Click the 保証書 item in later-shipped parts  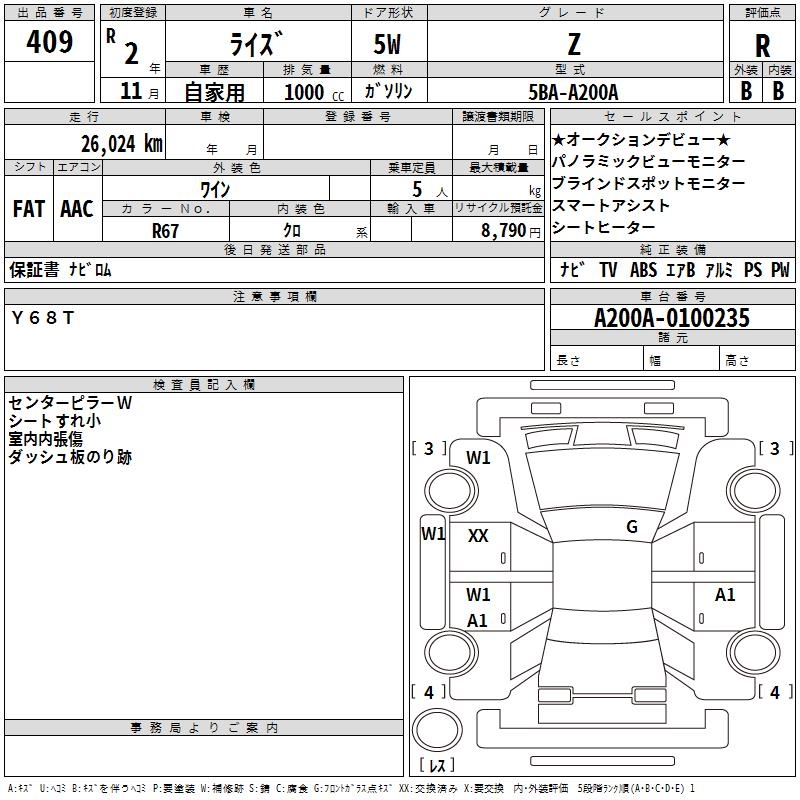(x=34, y=269)
